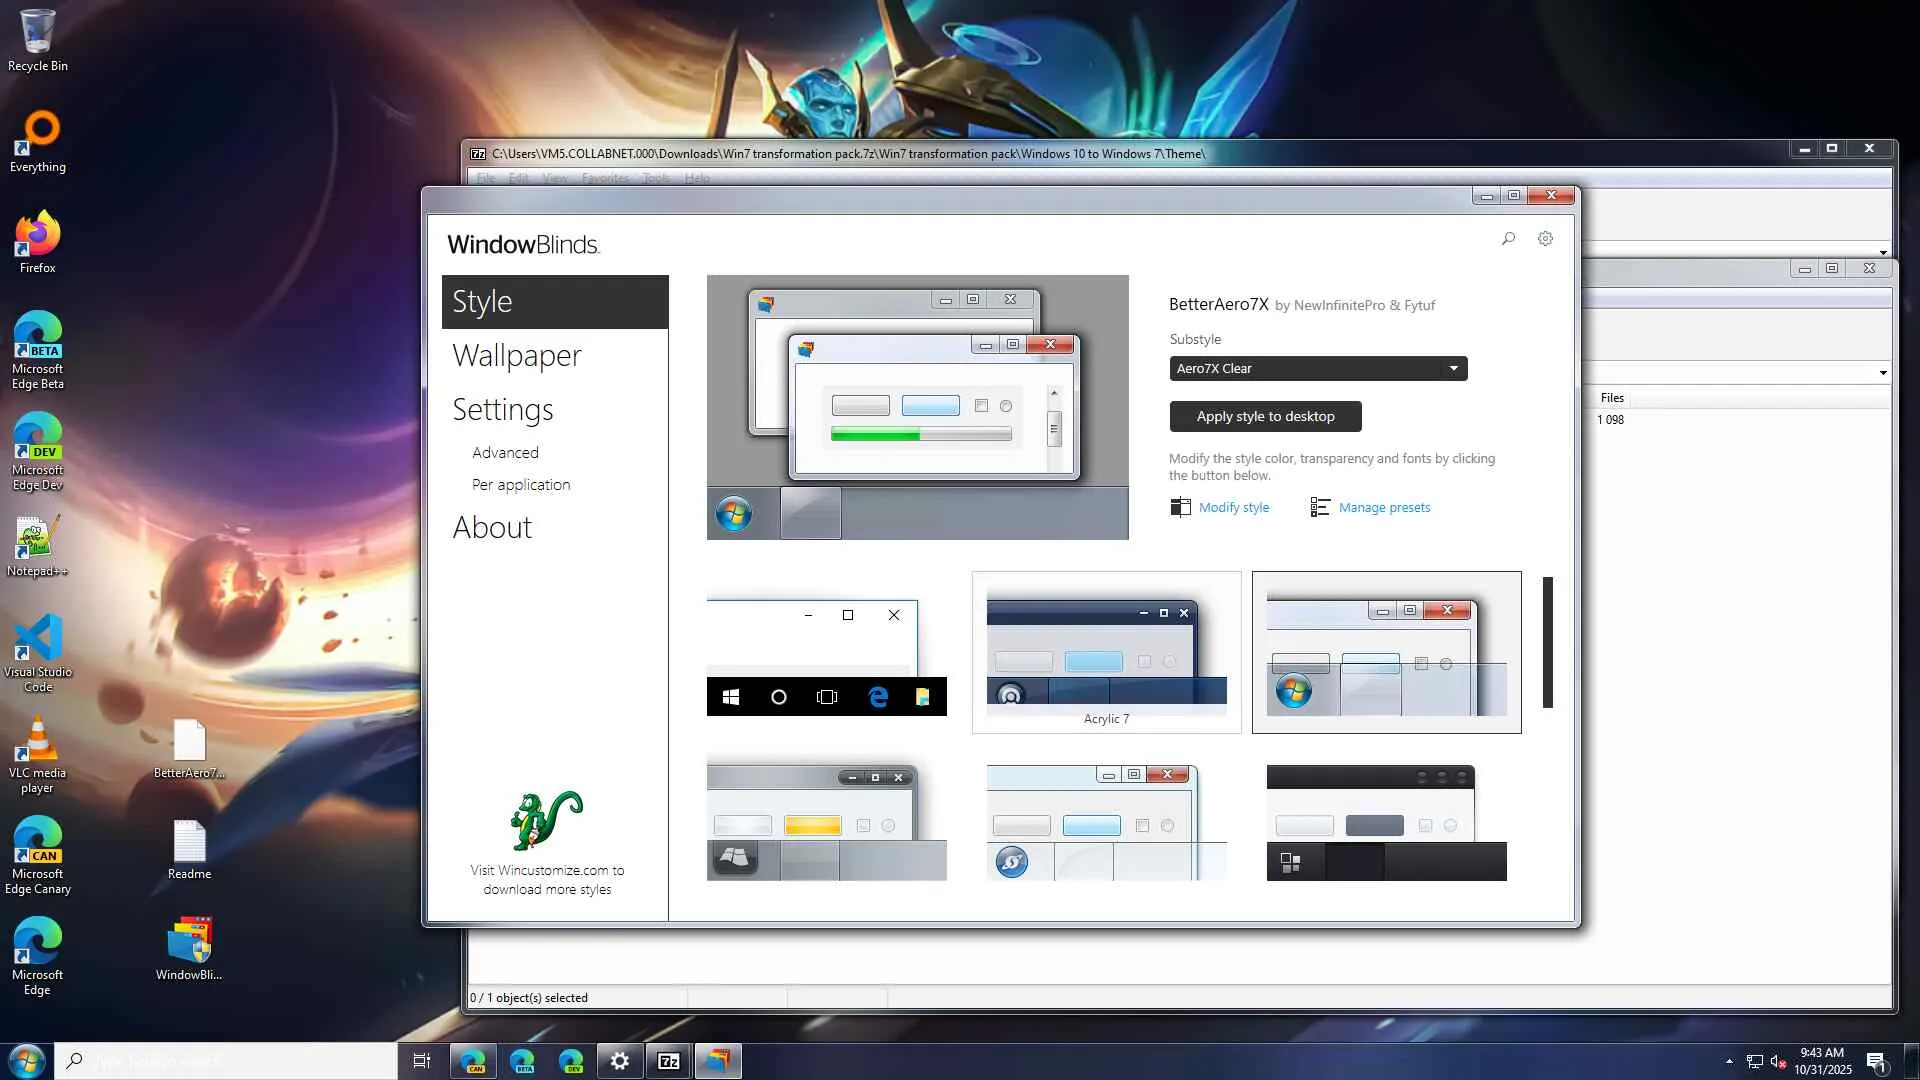Click the search magnifier icon in WindowBlinds
1920x1080 pixels.
(x=1508, y=238)
